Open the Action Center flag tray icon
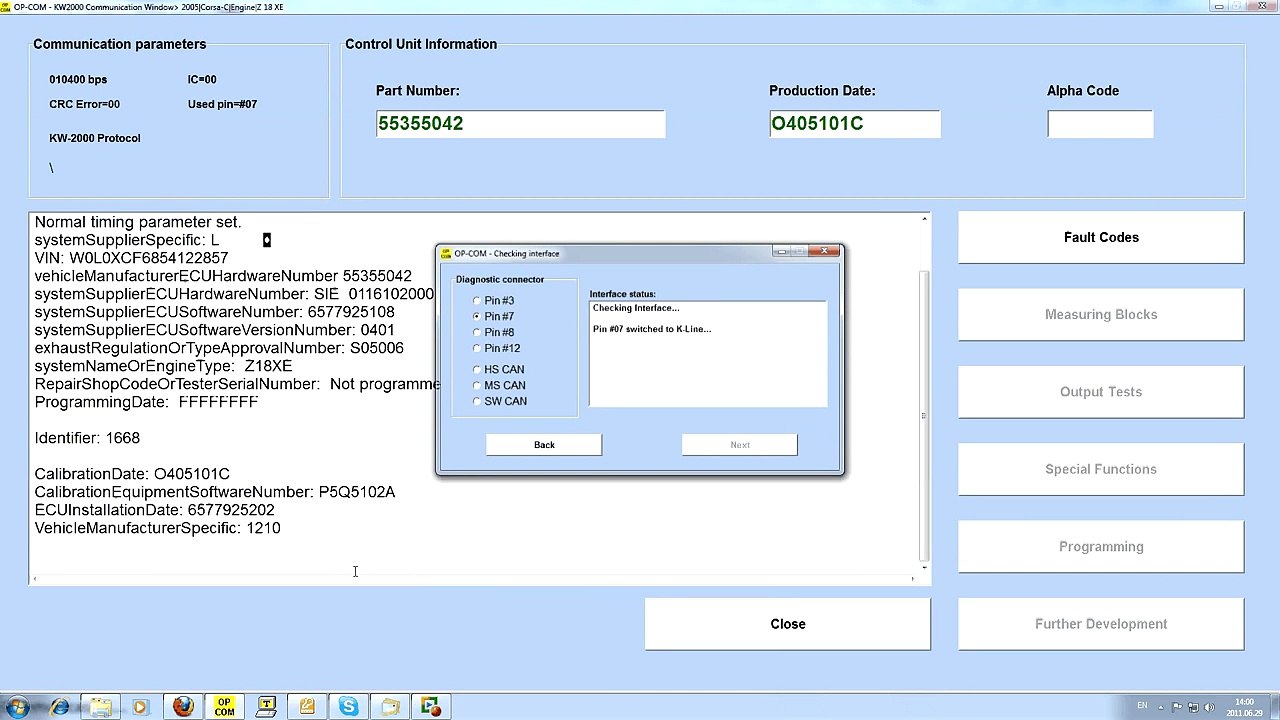 (1178, 707)
